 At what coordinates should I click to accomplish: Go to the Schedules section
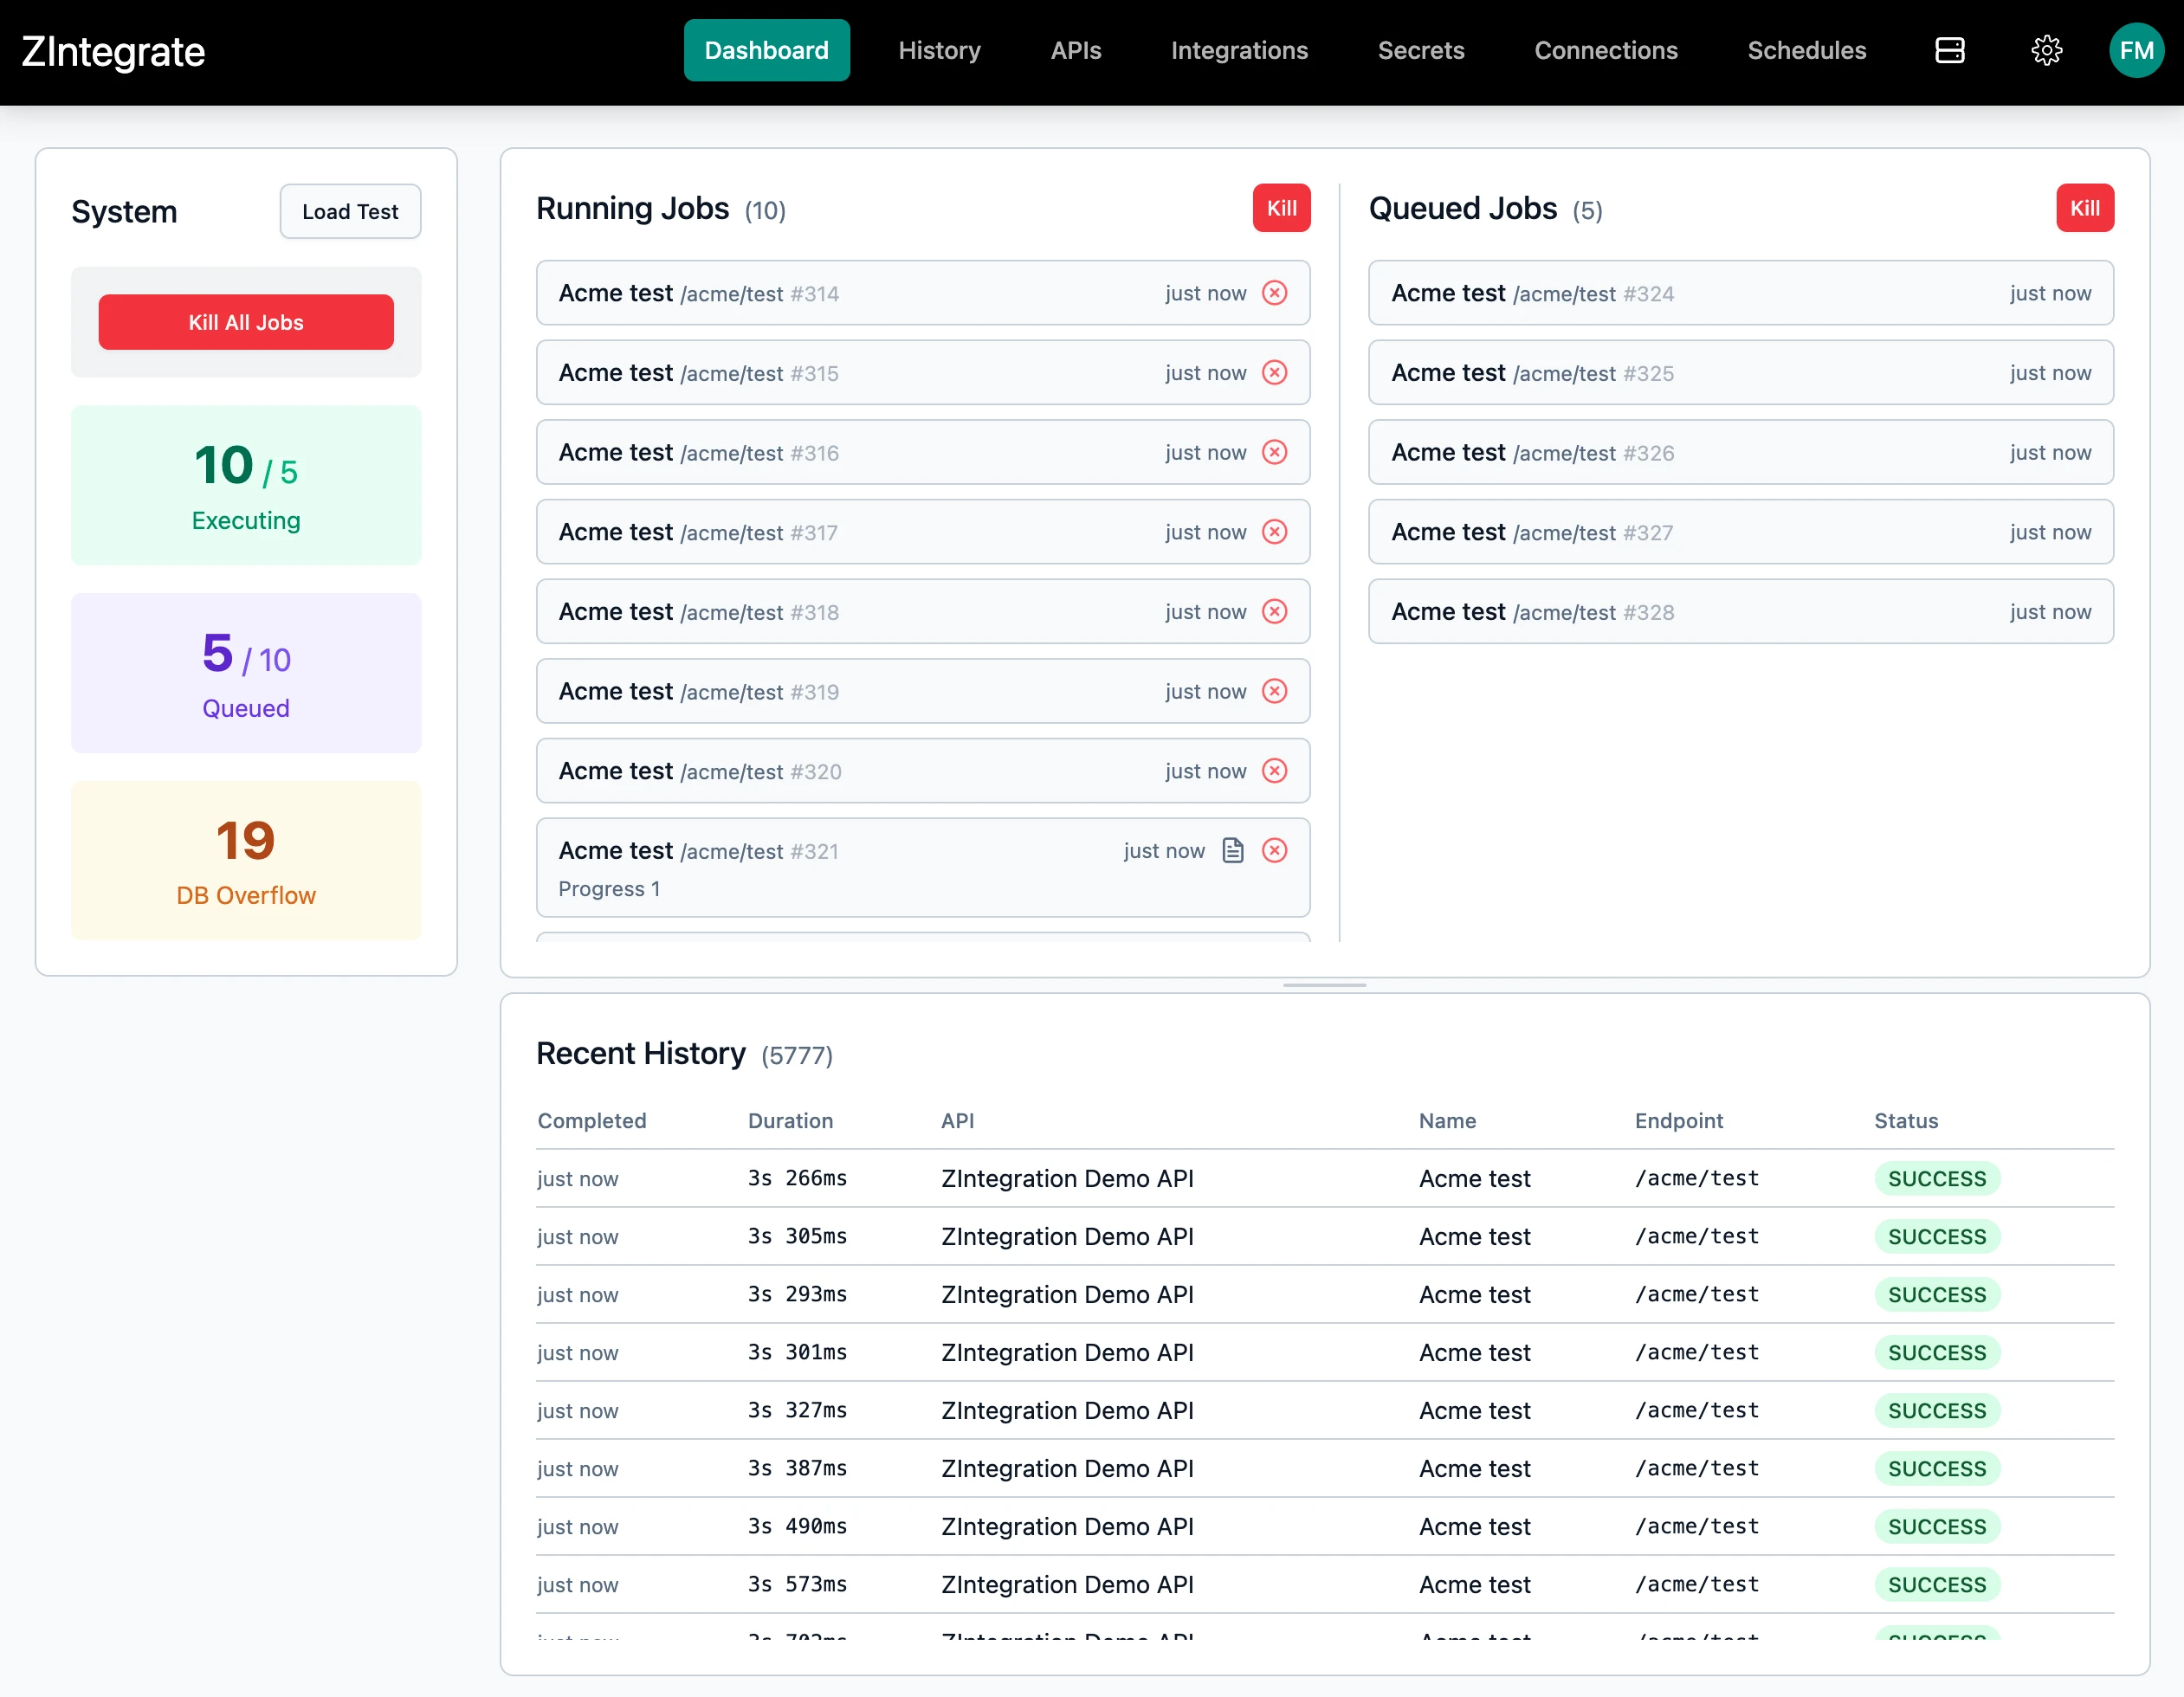[1806, 50]
